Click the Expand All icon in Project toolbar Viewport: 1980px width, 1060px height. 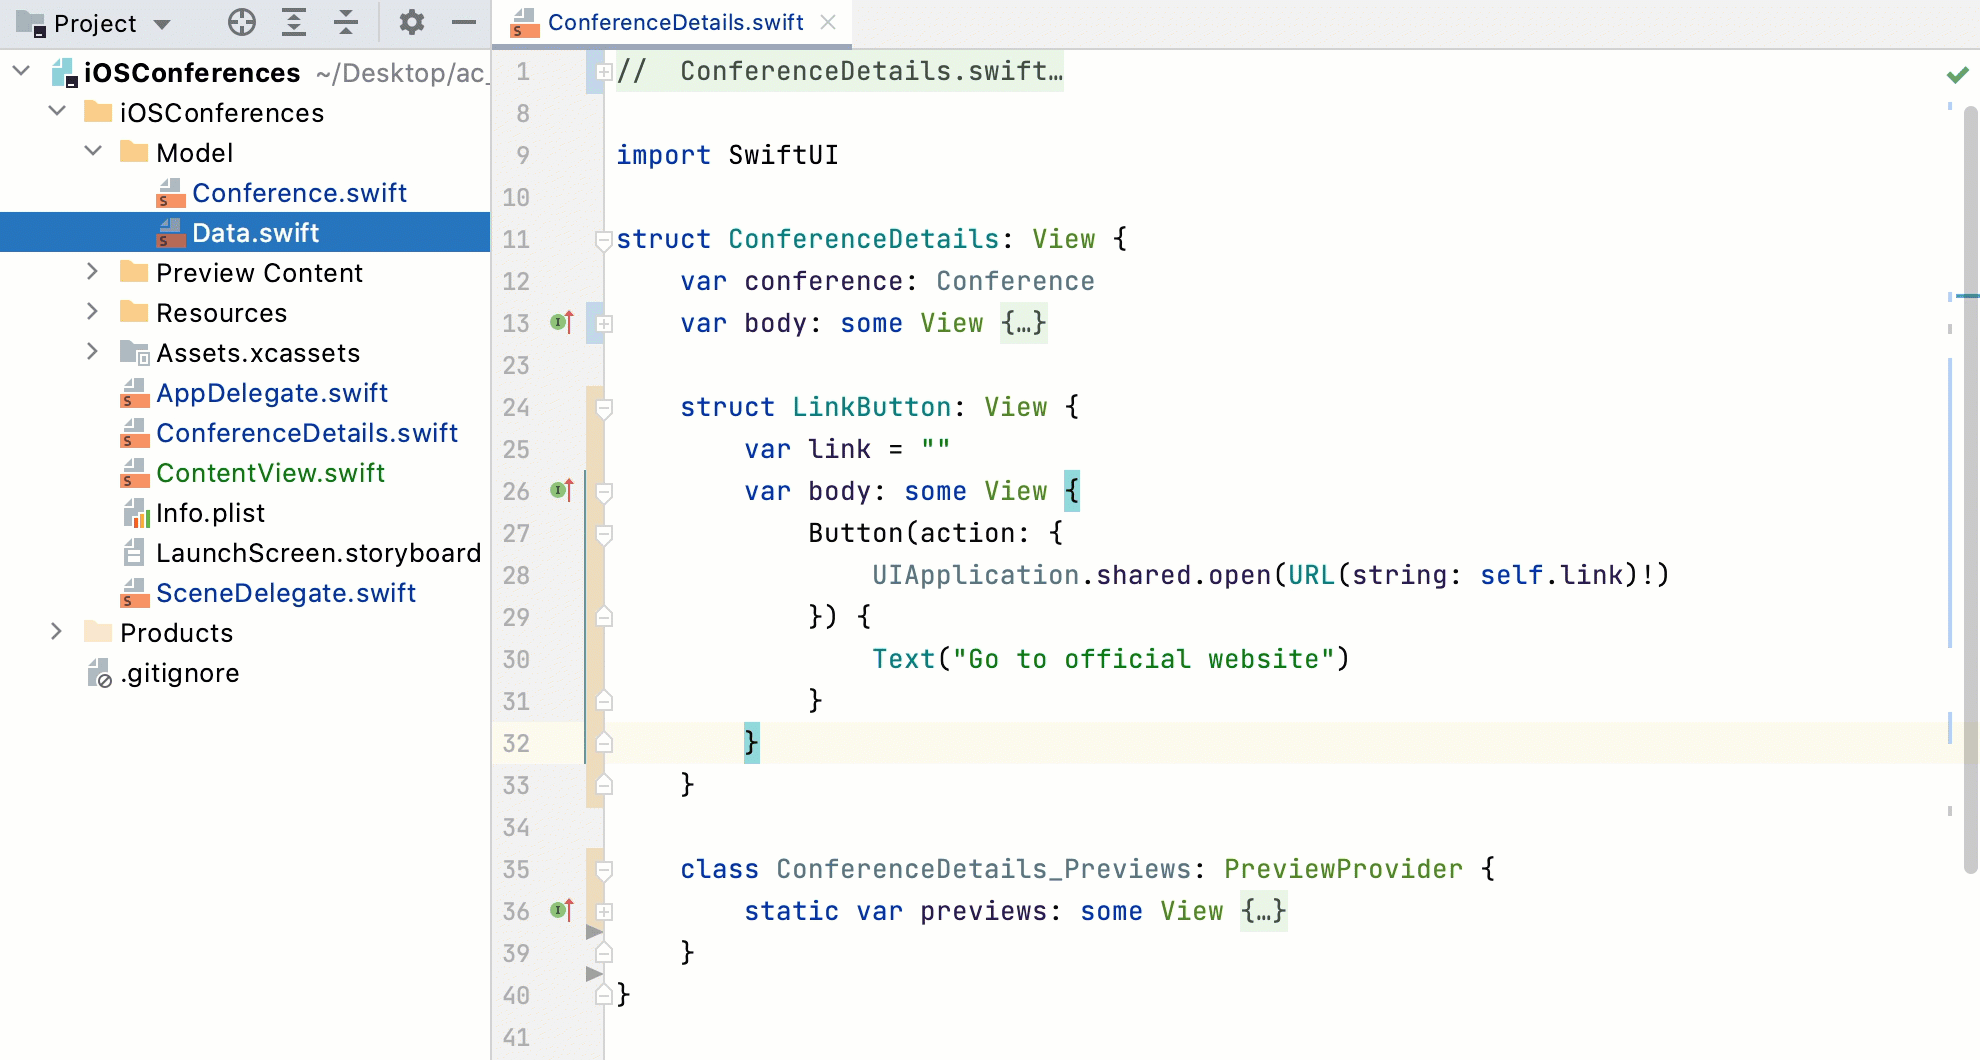(293, 22)
